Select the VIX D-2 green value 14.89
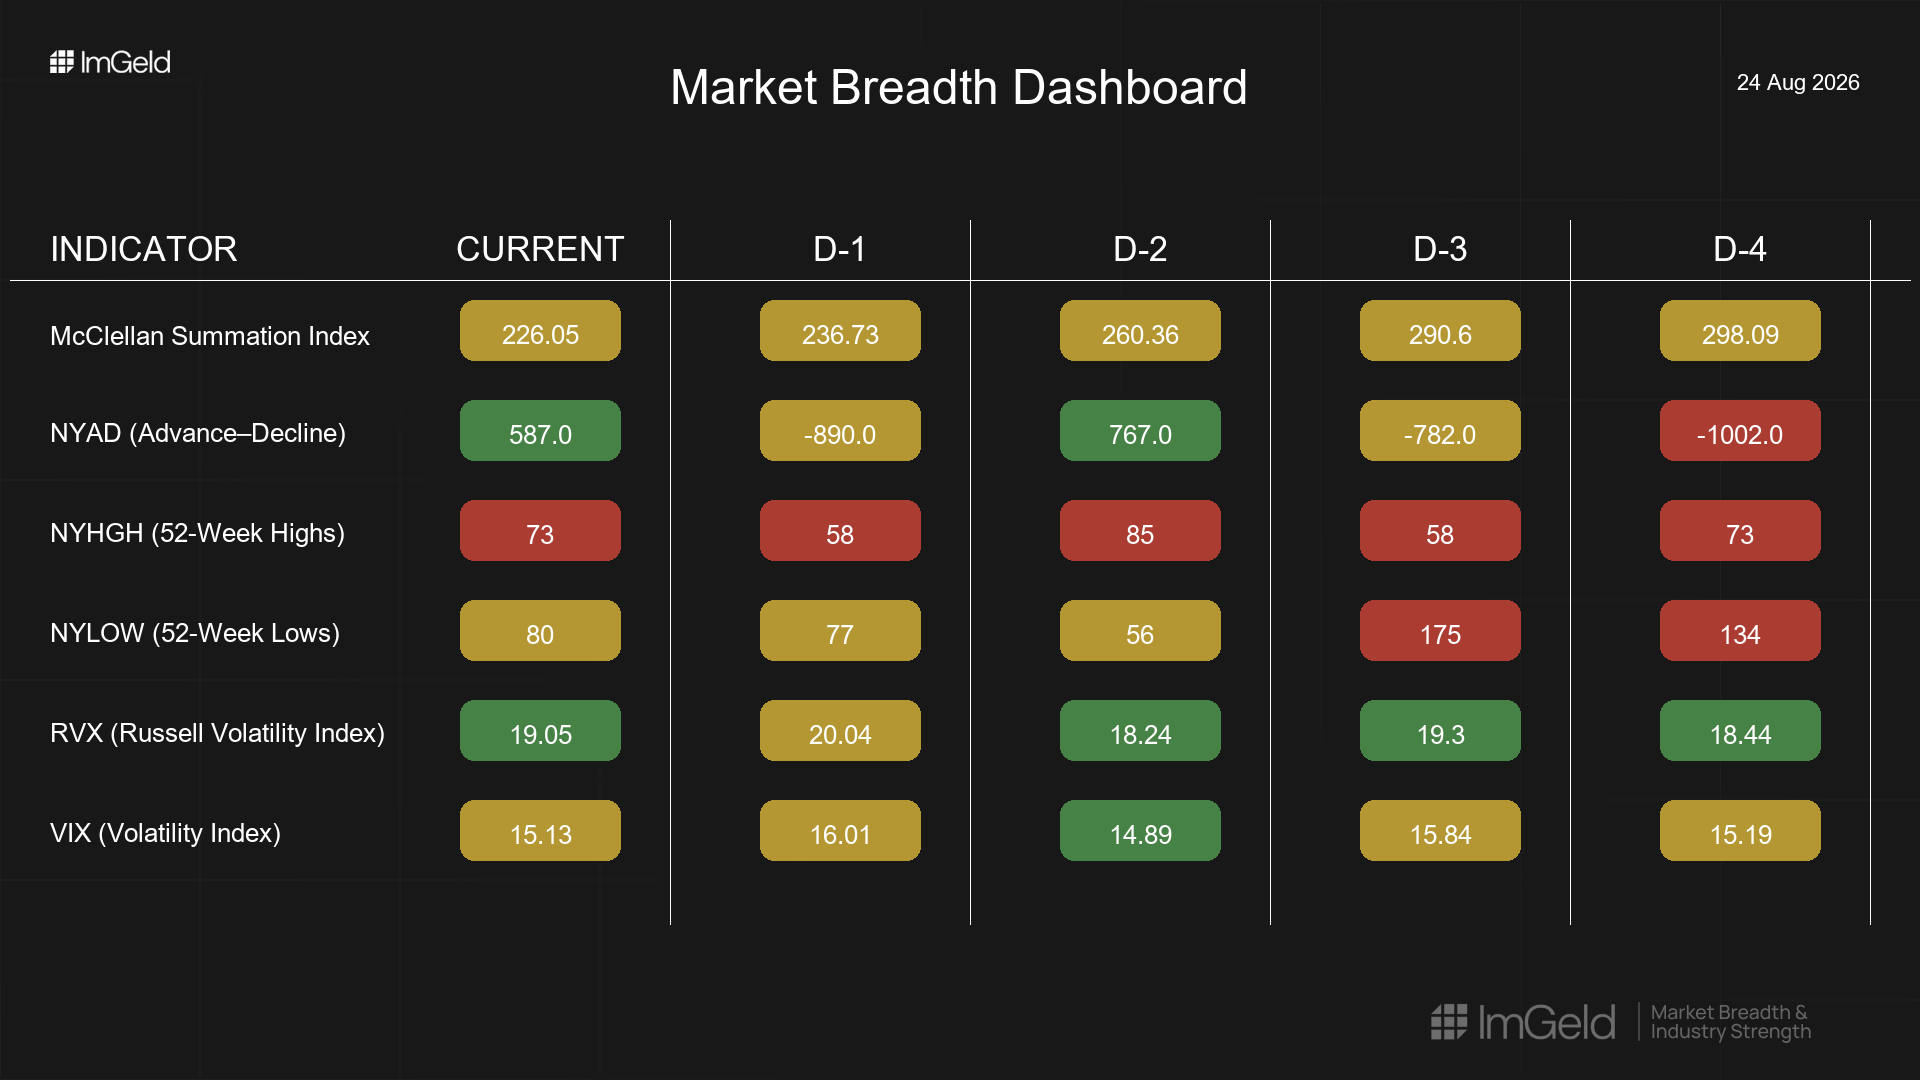This screenshot has width=1920, height=1080. 1140,831
